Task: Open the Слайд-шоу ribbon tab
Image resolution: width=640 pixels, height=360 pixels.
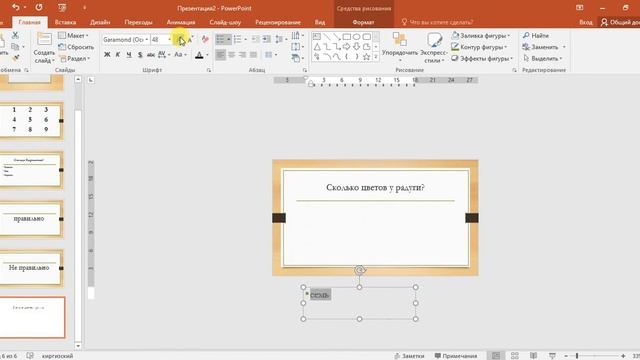Action: (225, 22)
